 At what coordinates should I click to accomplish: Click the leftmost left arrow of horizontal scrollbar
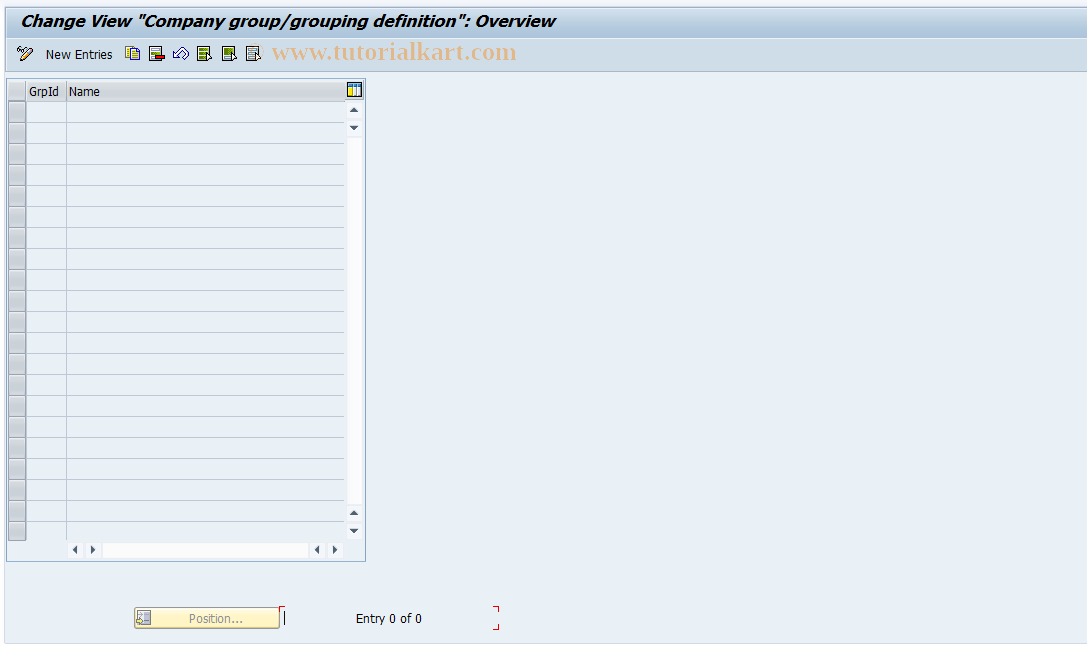click(75, 550)
